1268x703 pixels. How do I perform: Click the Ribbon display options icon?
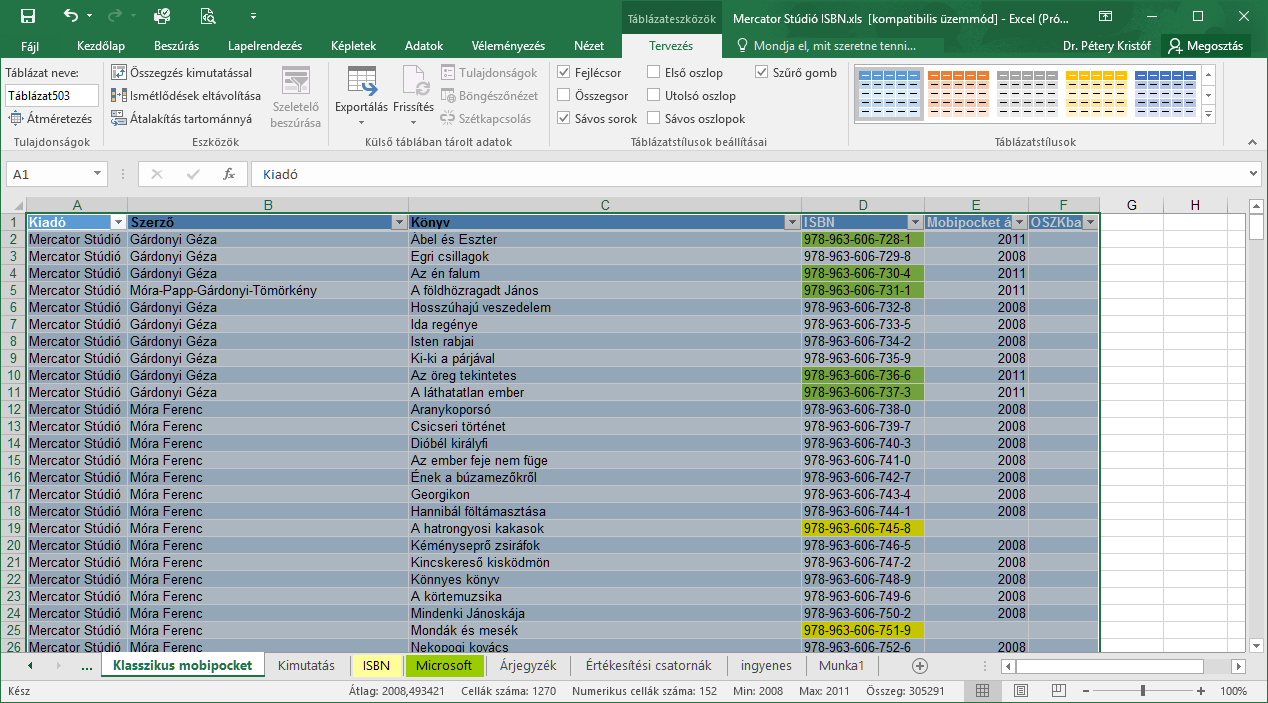(1105, 16)
